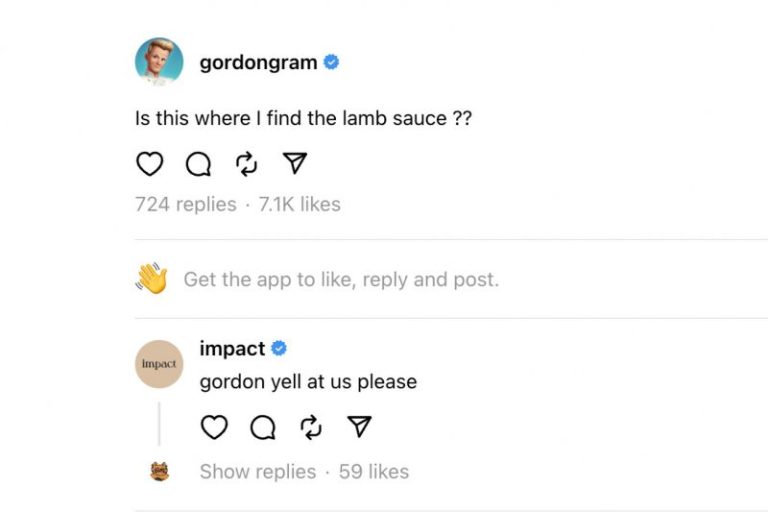This screenshot has height=512, width=768.
Task: View the 59 likes on impact's reply
Action: pos(374,472)
